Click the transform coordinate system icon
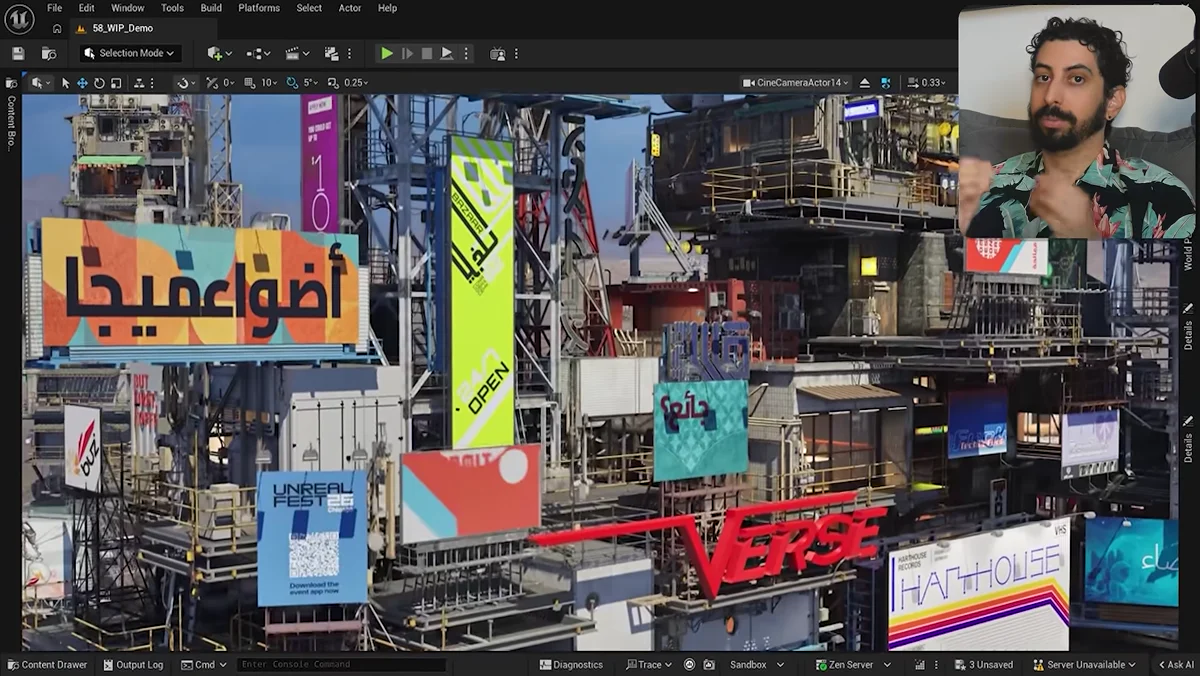This screenshot has height=676, width=1200. pos(140,82)
